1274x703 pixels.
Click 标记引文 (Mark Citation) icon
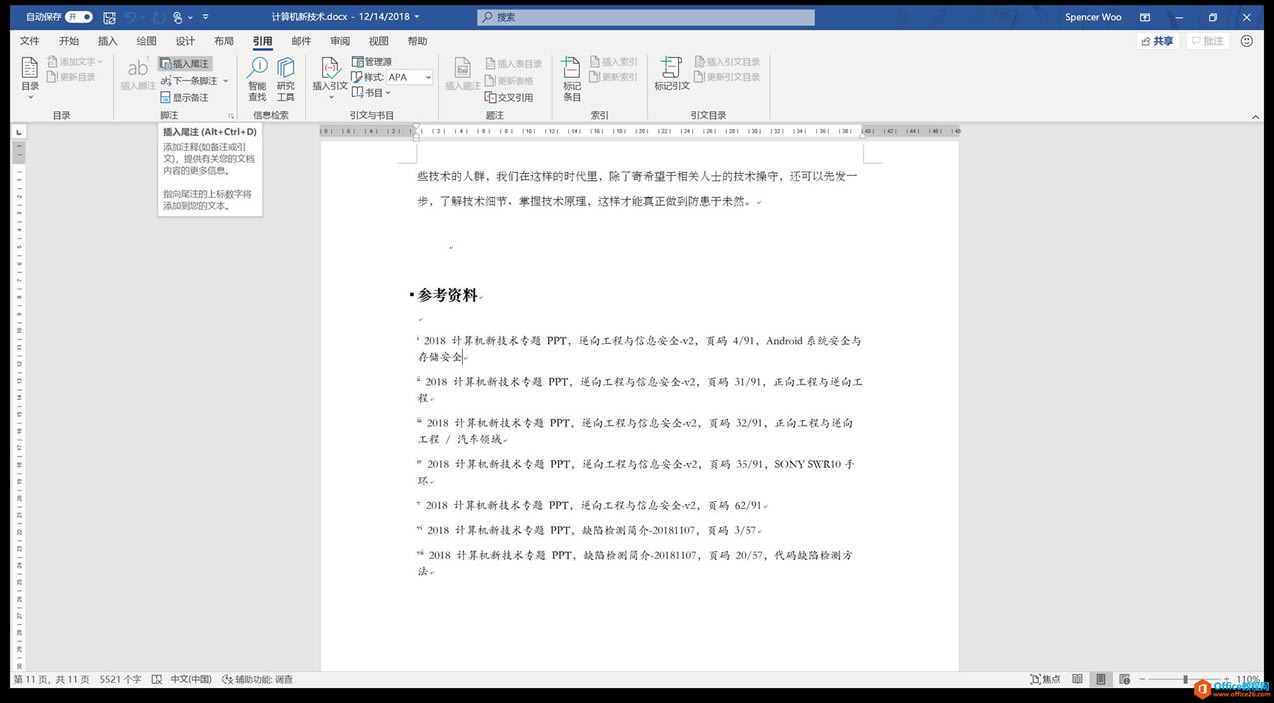pyautogui.click(x=670, y=72)
